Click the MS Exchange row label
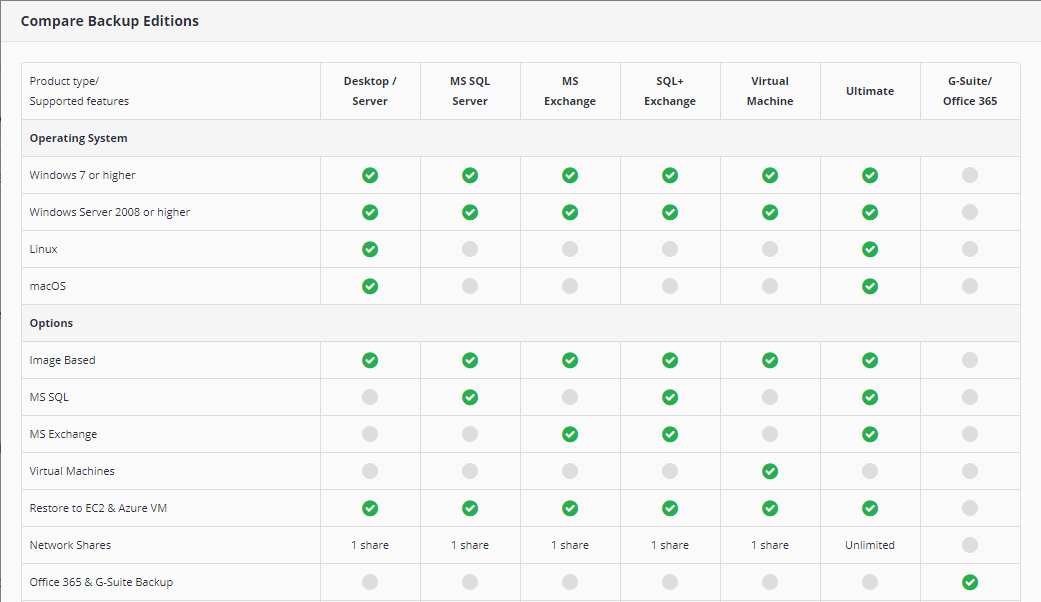Viewport: 1041px width, 602px height. click(63, 434)
